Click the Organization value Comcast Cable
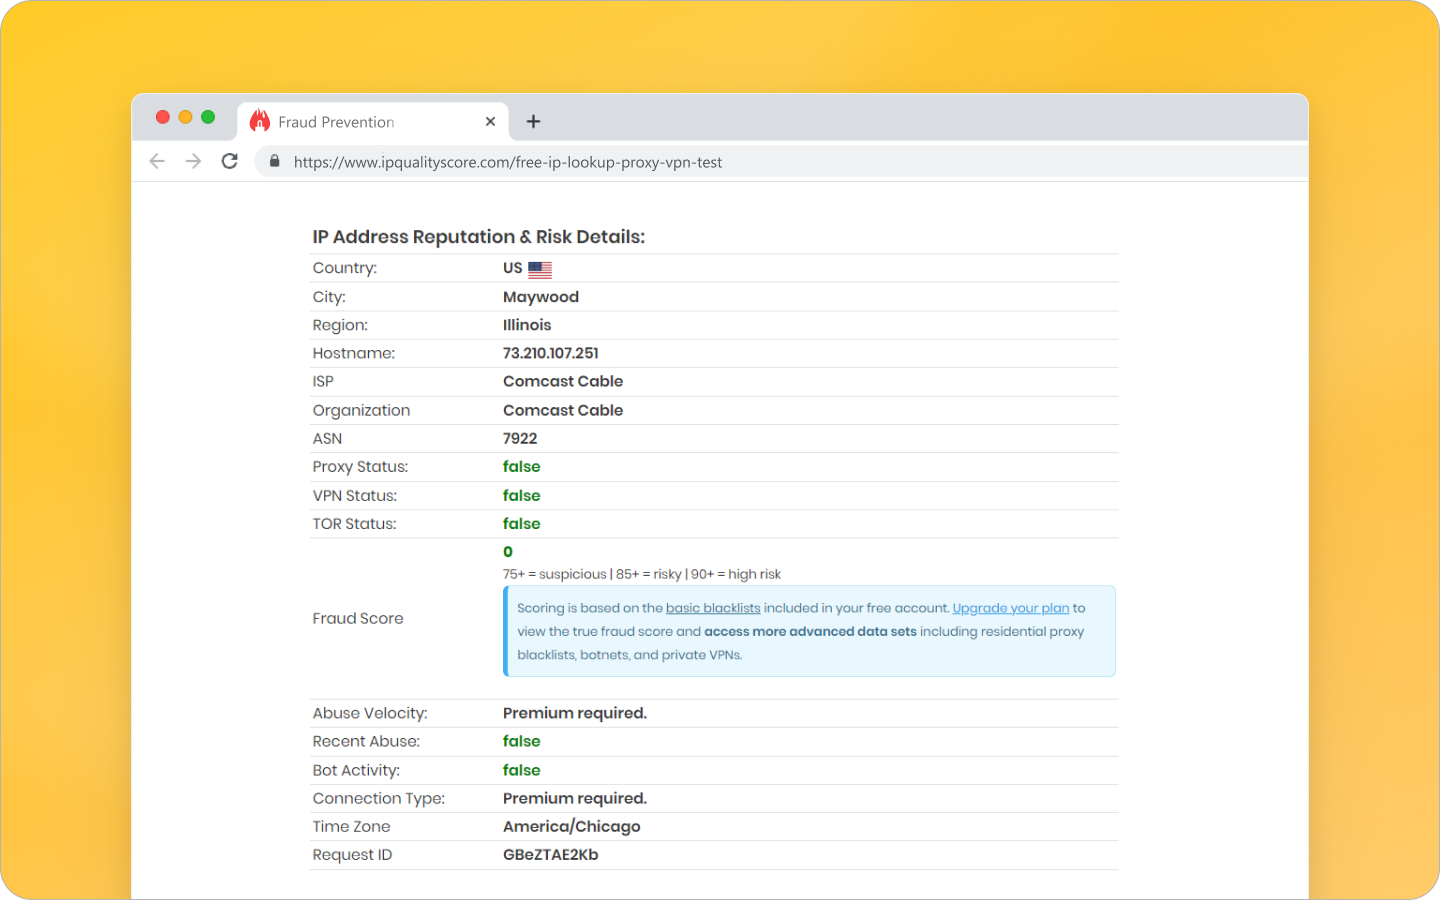The height and width of the screenshot is (900, 1440). (x=563, y=410)
